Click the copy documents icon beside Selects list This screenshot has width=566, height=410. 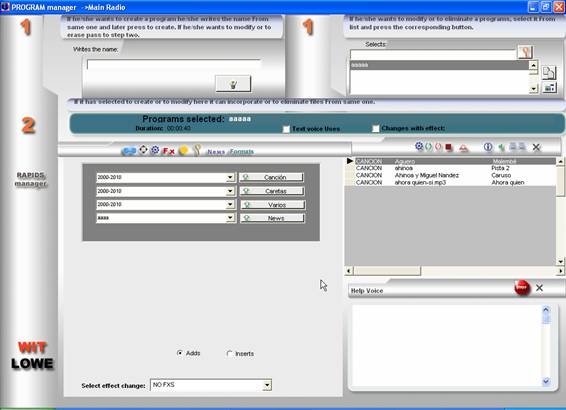point(549,72)
